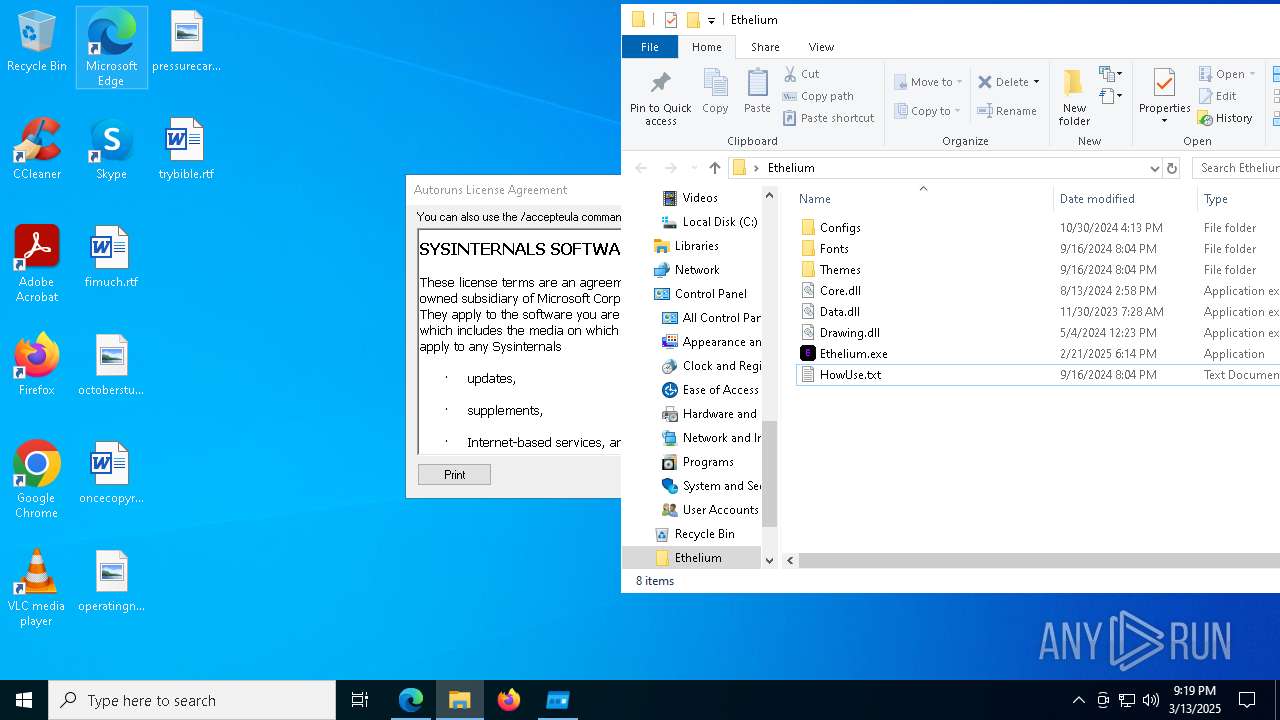Refresh the Ethelium folder view

click(1172, 168)
